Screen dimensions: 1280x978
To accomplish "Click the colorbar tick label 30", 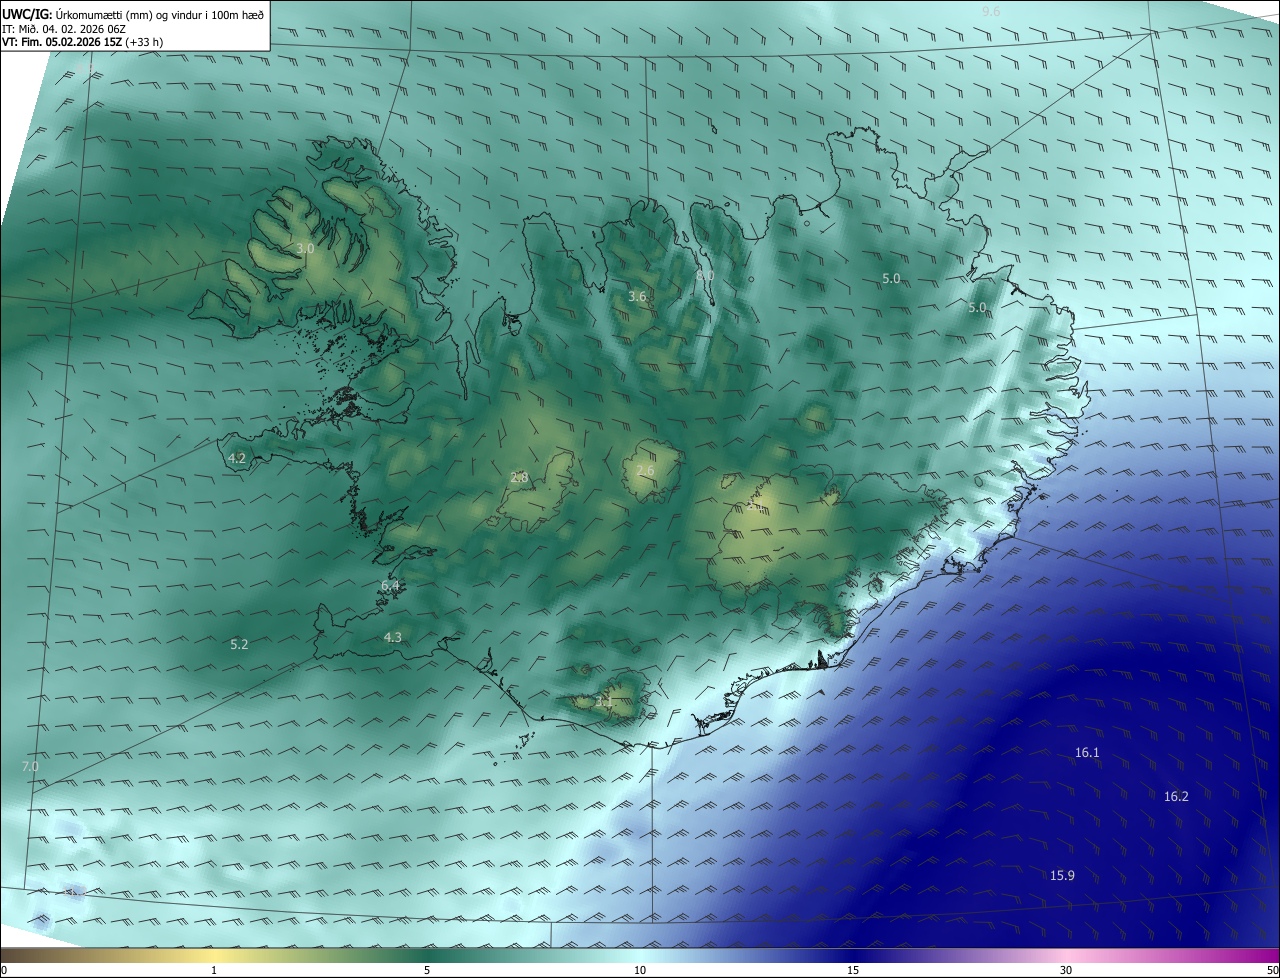I will click(1066, 970).
